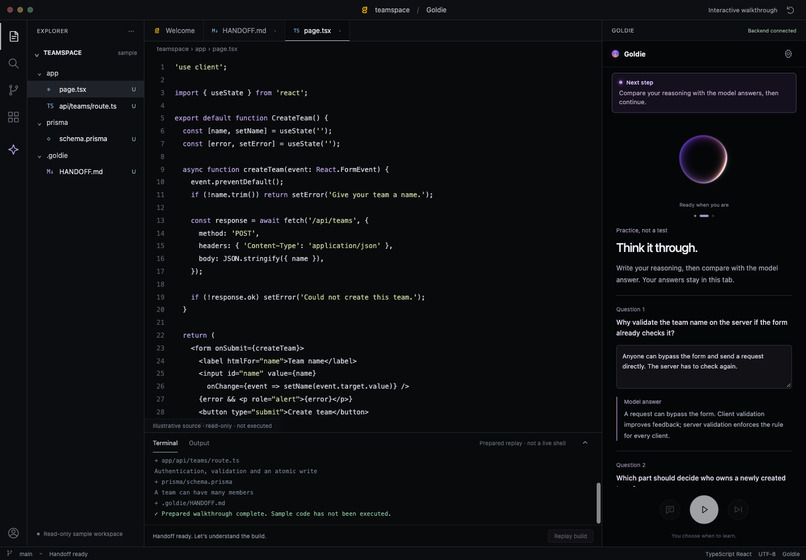Screen dimensions: 806x560
Task: Switch to the HANDOFF.md editor tab
Action: (244, 31)
